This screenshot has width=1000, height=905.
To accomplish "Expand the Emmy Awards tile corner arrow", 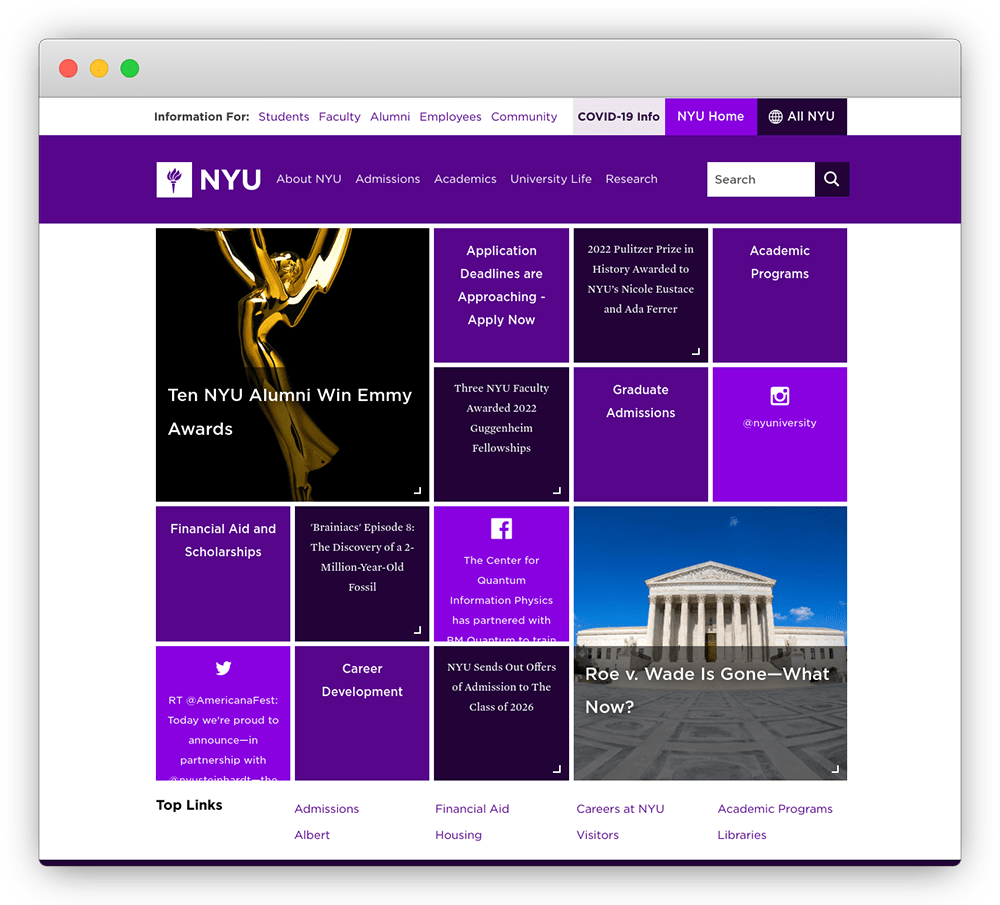I will [417, 490].
